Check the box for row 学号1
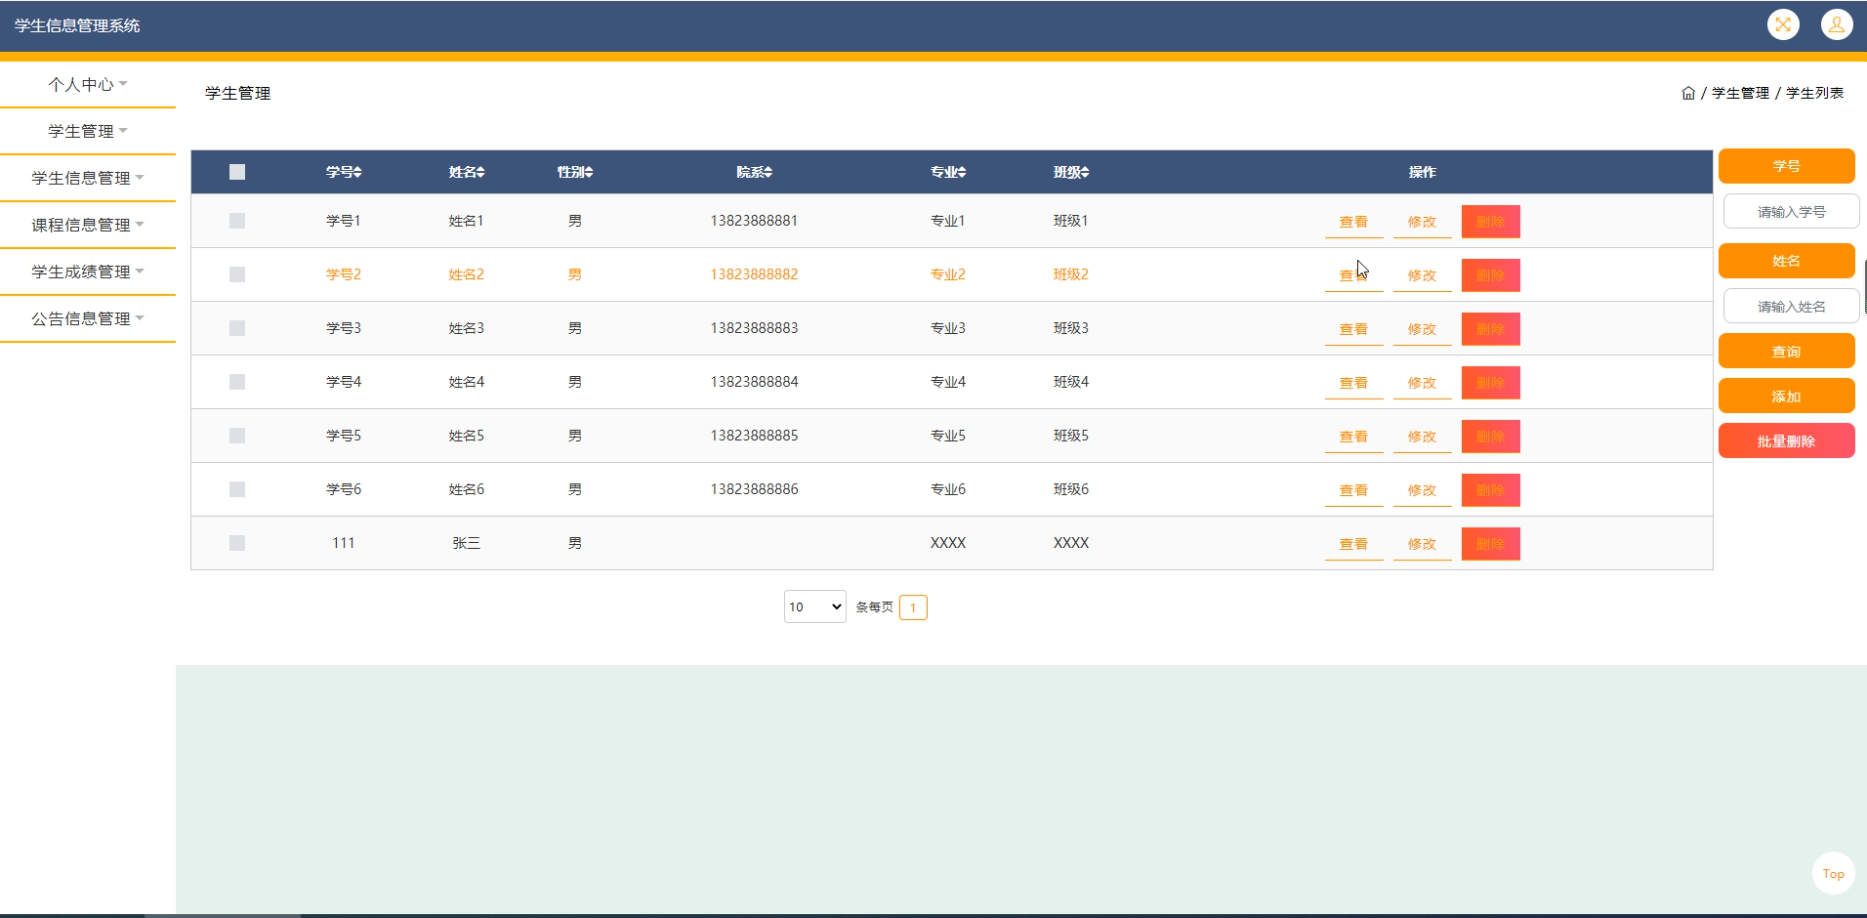Screen dimensions: 1867x918 (x=237, y=221)
